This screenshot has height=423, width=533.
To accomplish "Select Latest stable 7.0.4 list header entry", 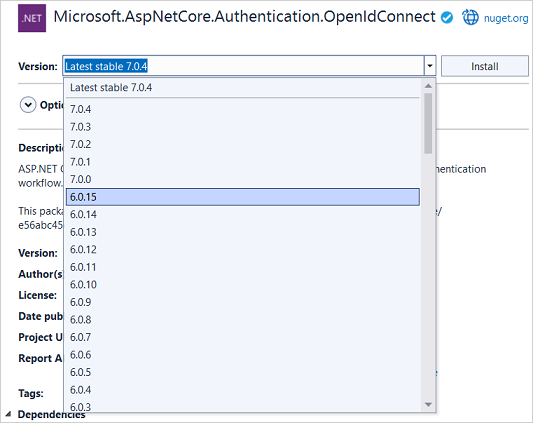I will point(243,88).
